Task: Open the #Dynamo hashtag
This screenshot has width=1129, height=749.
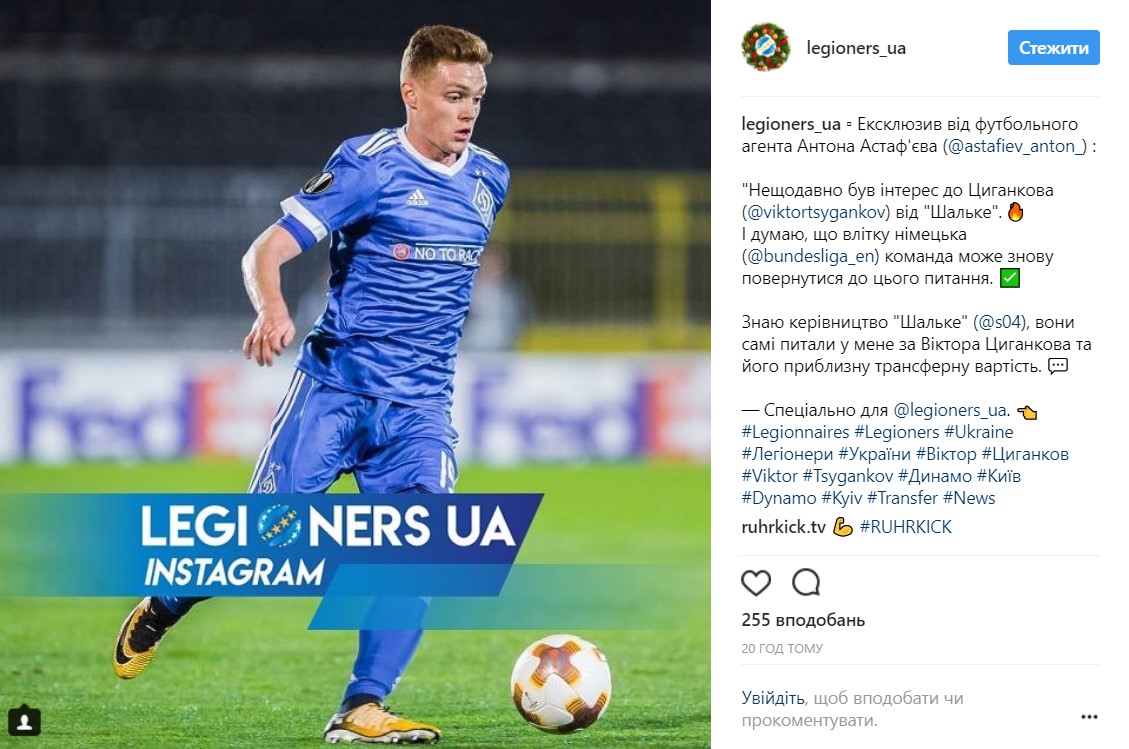Action: pyautogui.click(x=779, y=498)
